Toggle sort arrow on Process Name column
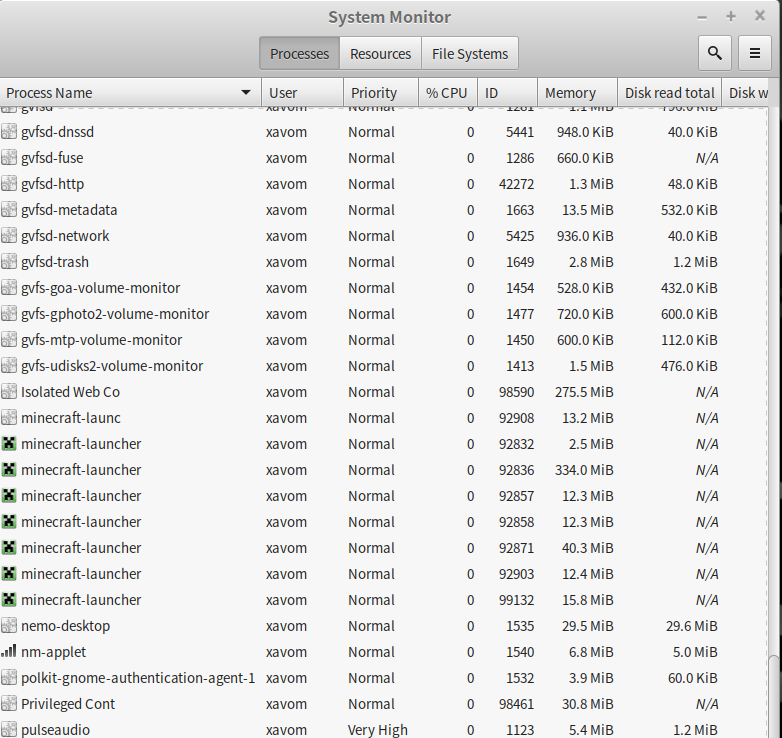Screen dimensions: 782x738 point(246,93)
